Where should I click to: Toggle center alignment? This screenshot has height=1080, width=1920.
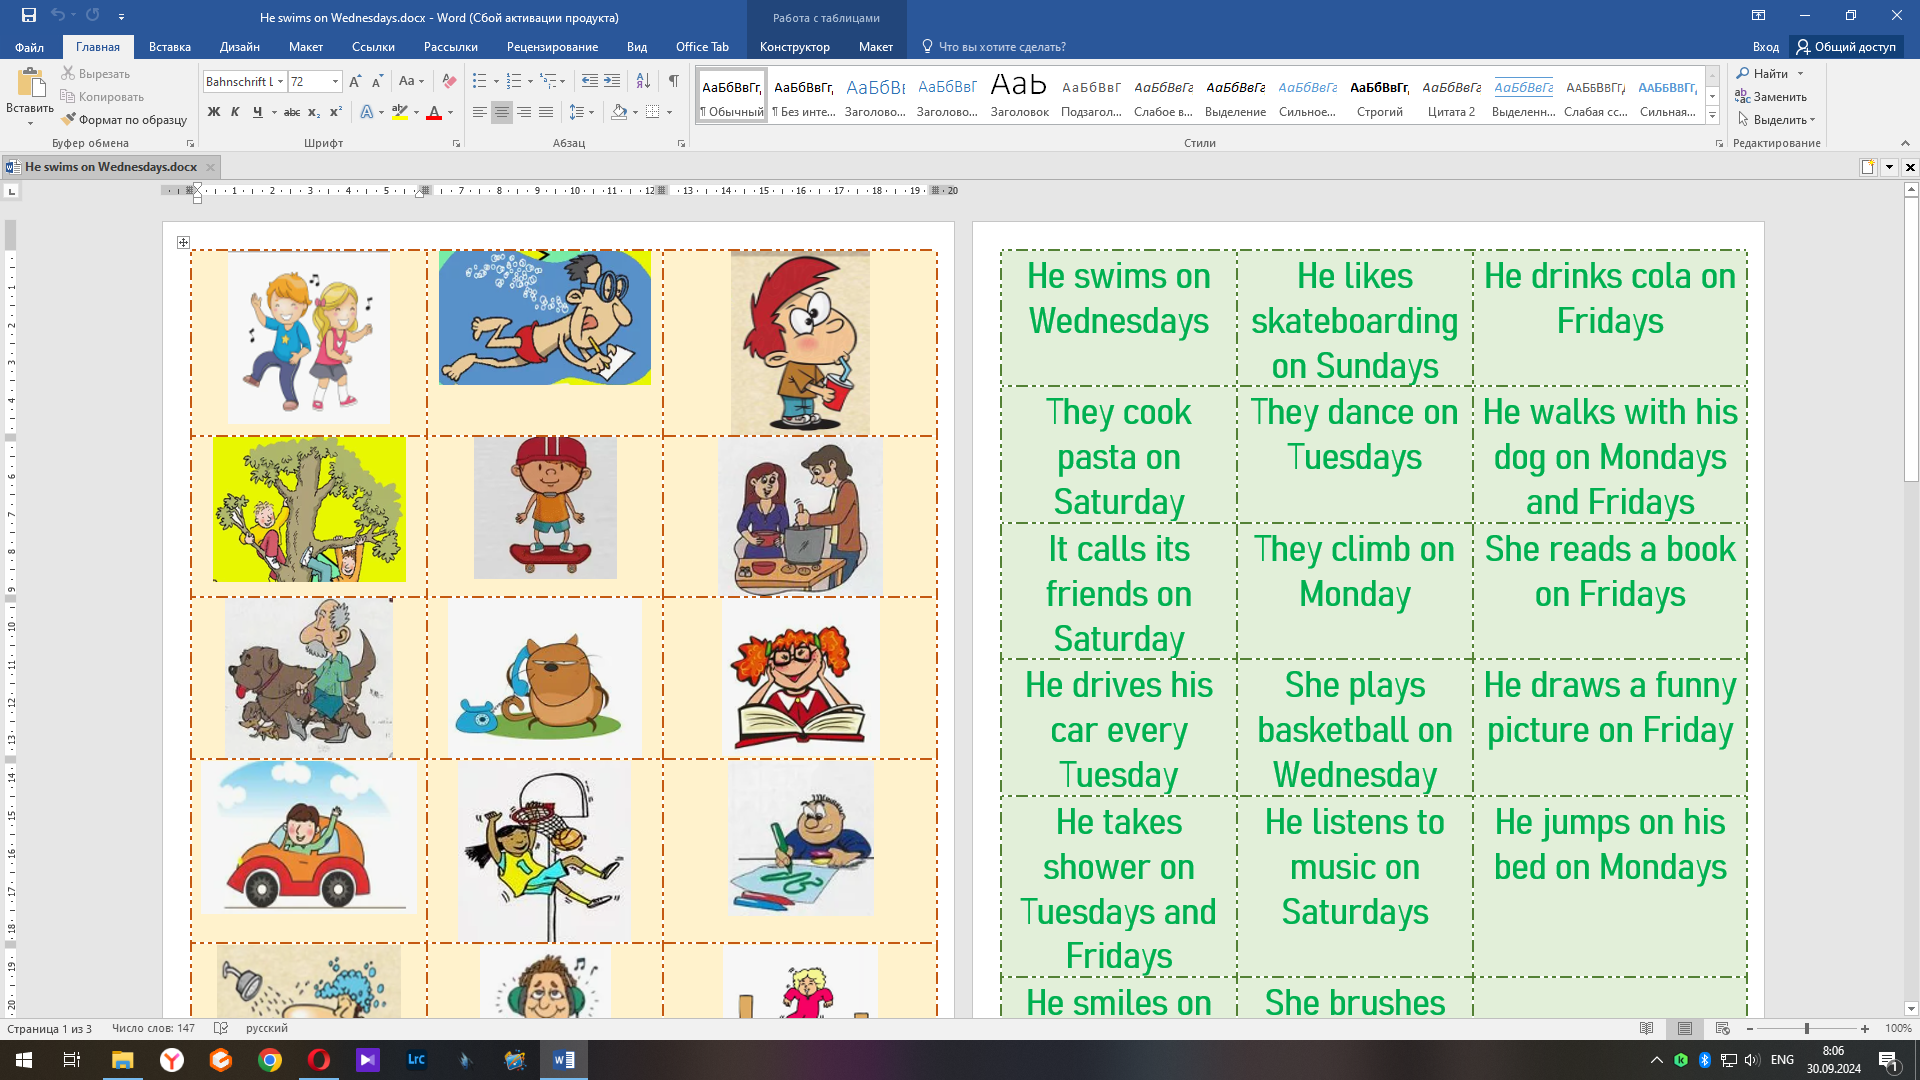[502, 112]
